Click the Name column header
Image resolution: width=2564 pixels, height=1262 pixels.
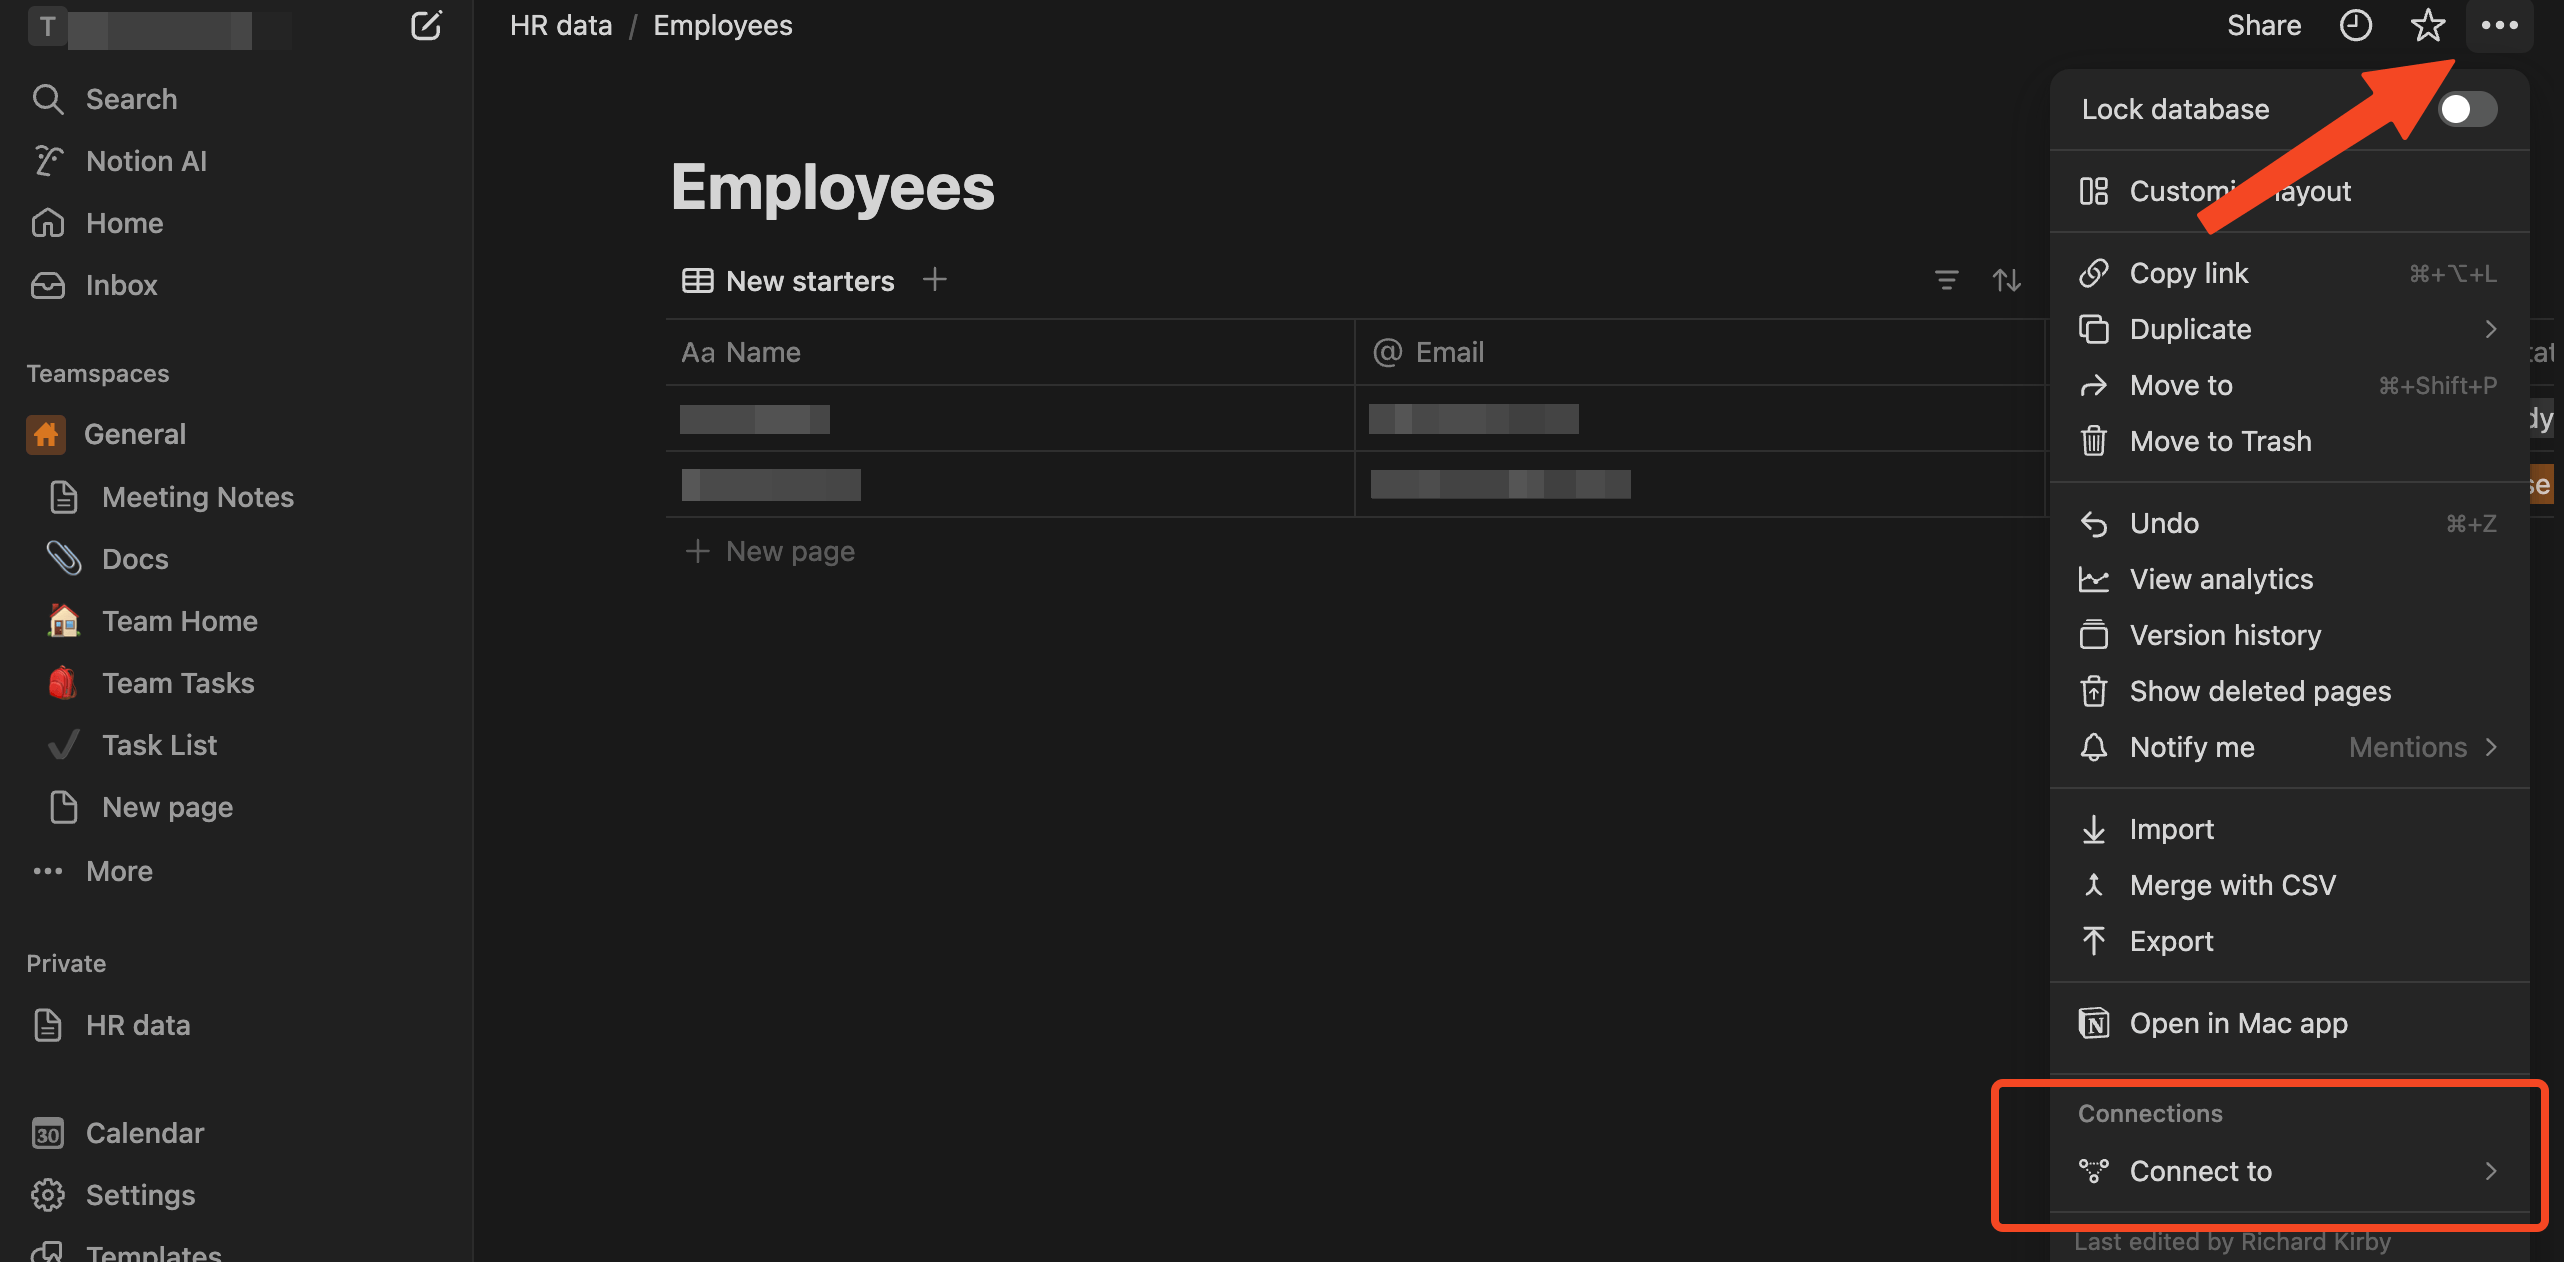tap(1010, 352)
